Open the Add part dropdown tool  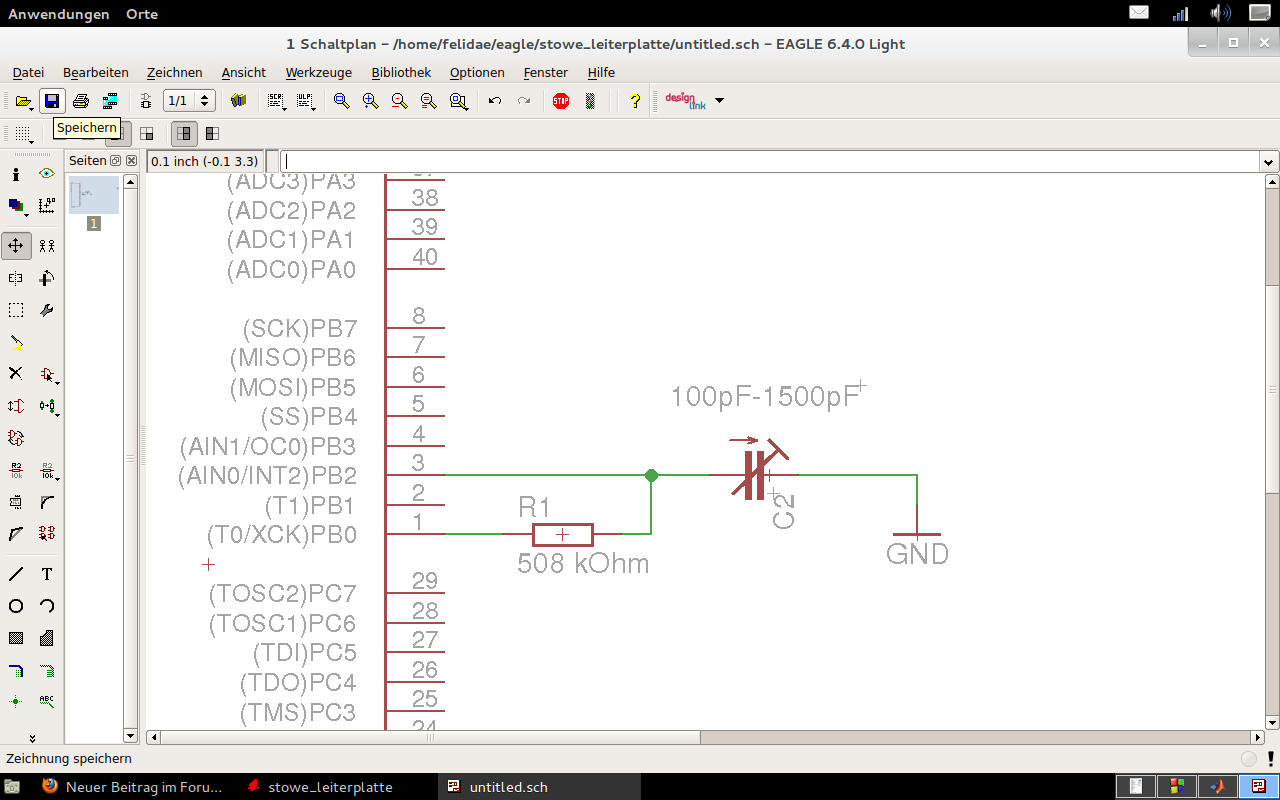click(47, 374)
